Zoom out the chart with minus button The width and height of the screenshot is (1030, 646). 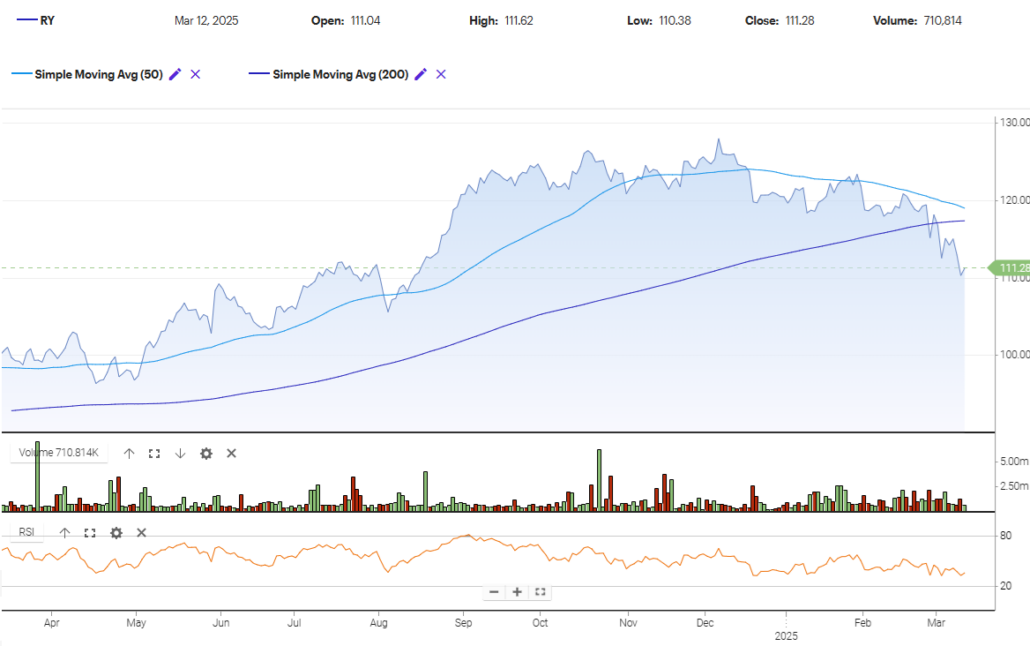494,592
